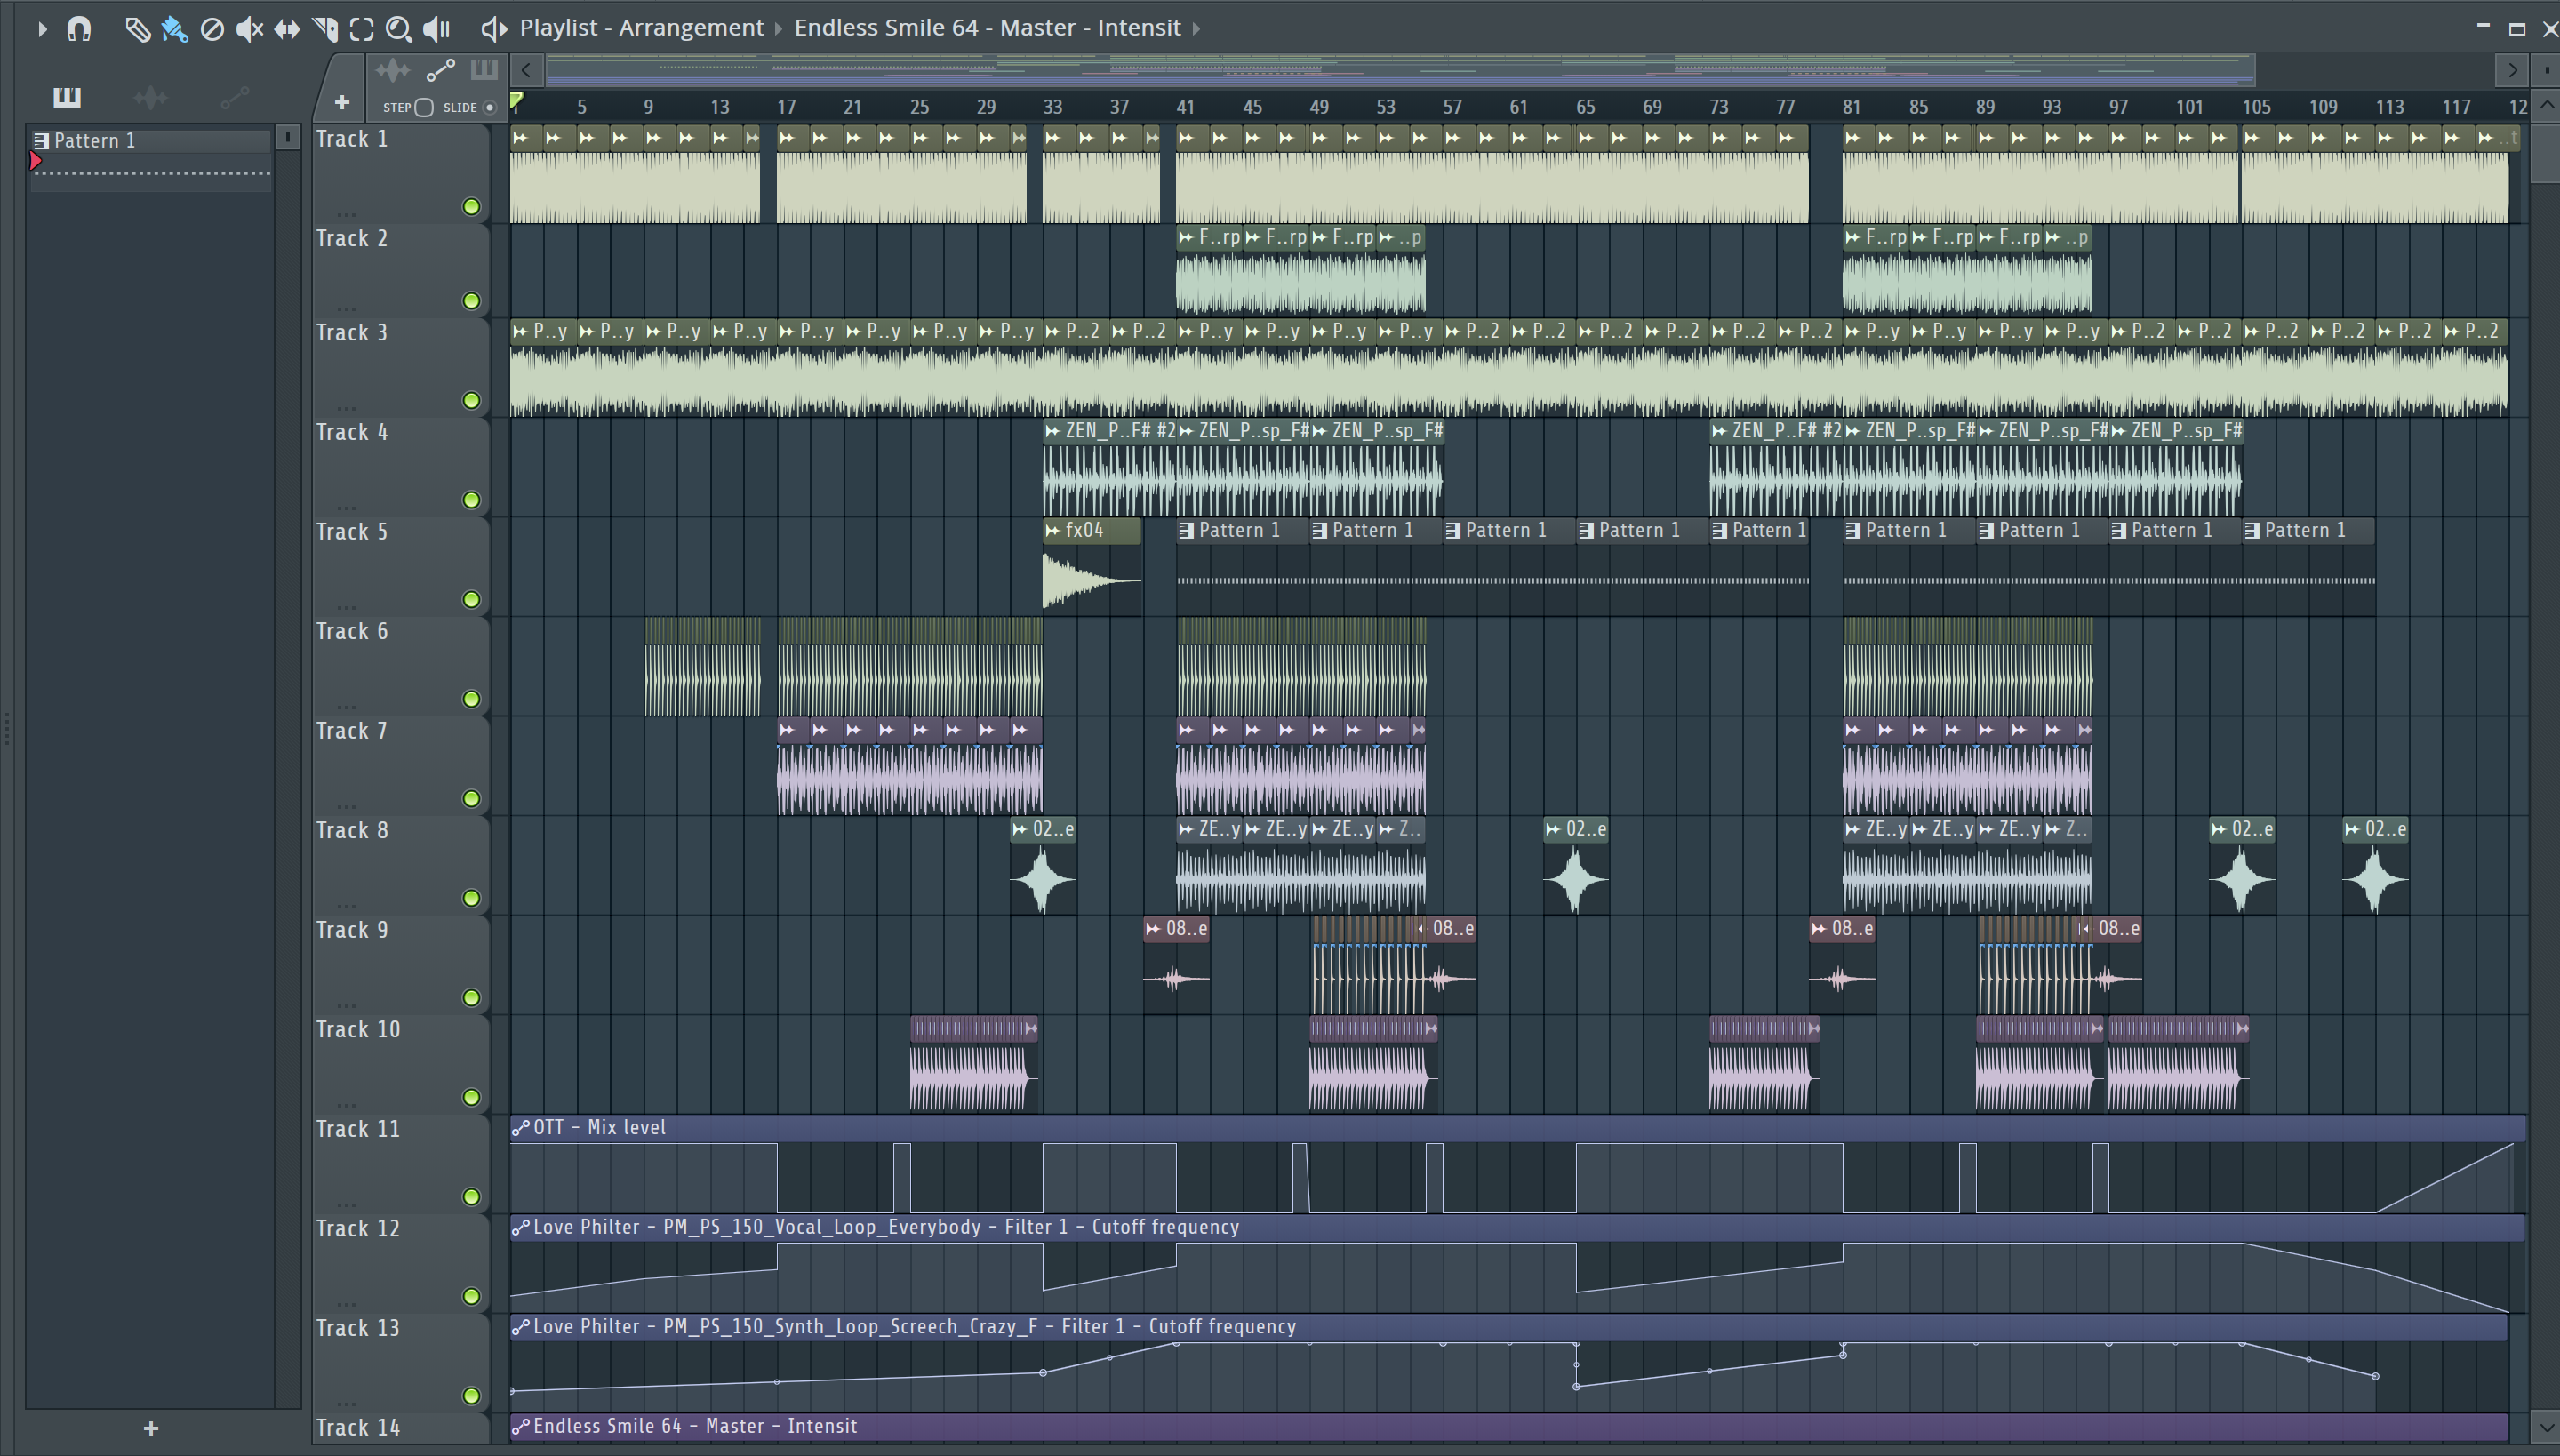Screen dimensions: 2560x1456
Task: Mute Track 13 via its green LED
Action: click(x=471, y=1396)
